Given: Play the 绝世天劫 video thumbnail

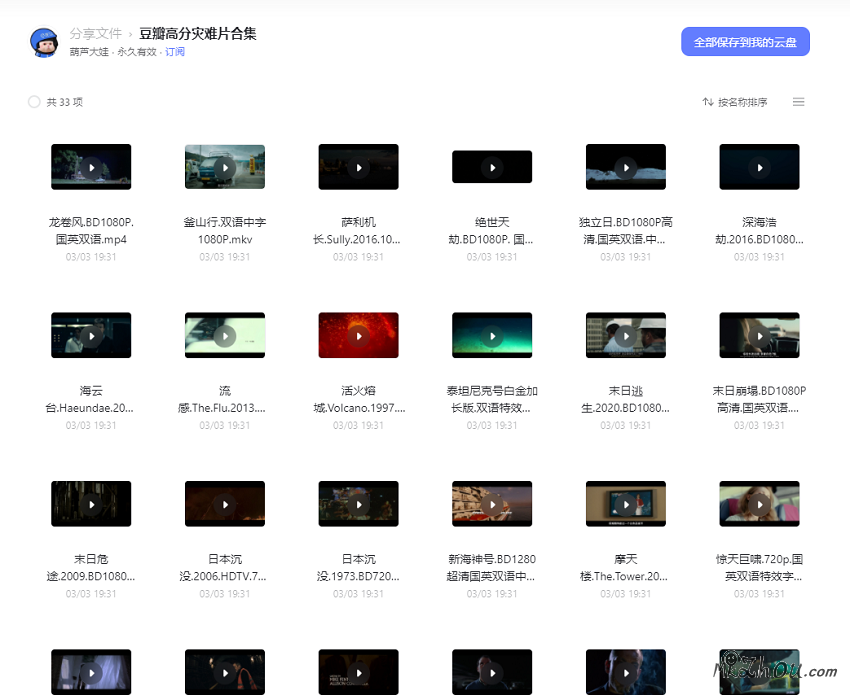Looking at the screenshot, I should point(492,167).
